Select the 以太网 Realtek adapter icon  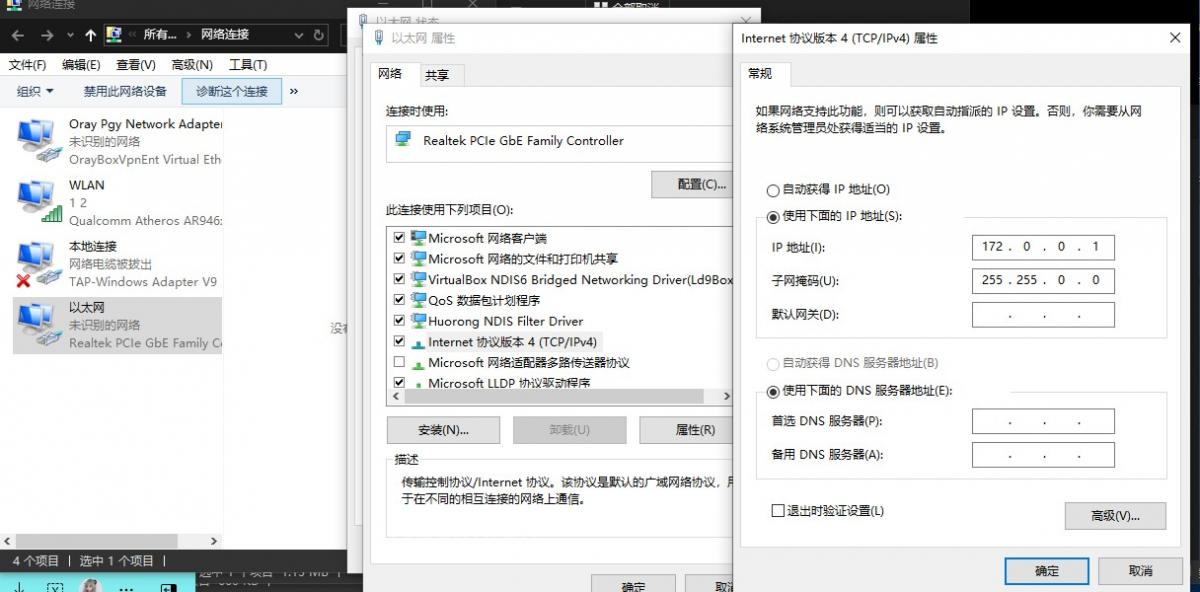37,325
